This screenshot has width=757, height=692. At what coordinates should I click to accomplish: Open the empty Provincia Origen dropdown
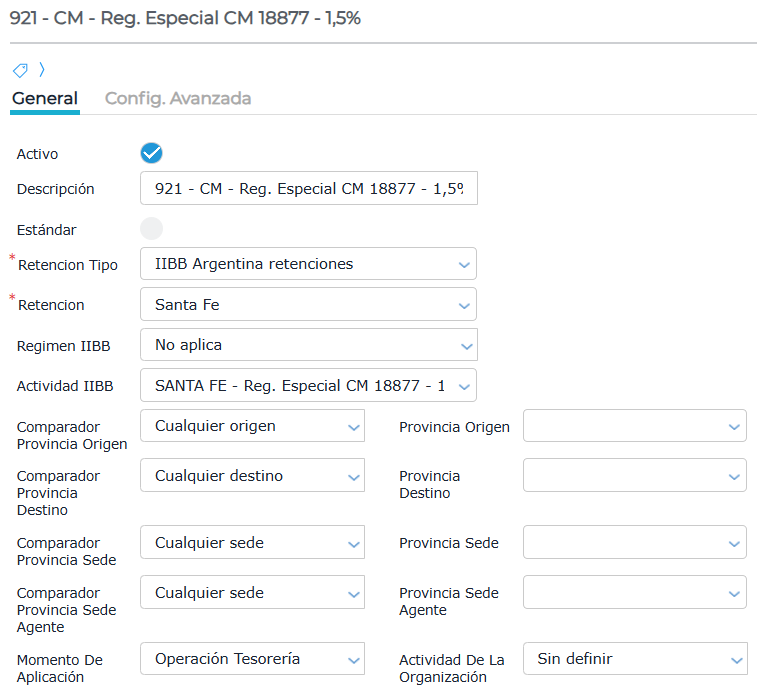coord(634,426)
